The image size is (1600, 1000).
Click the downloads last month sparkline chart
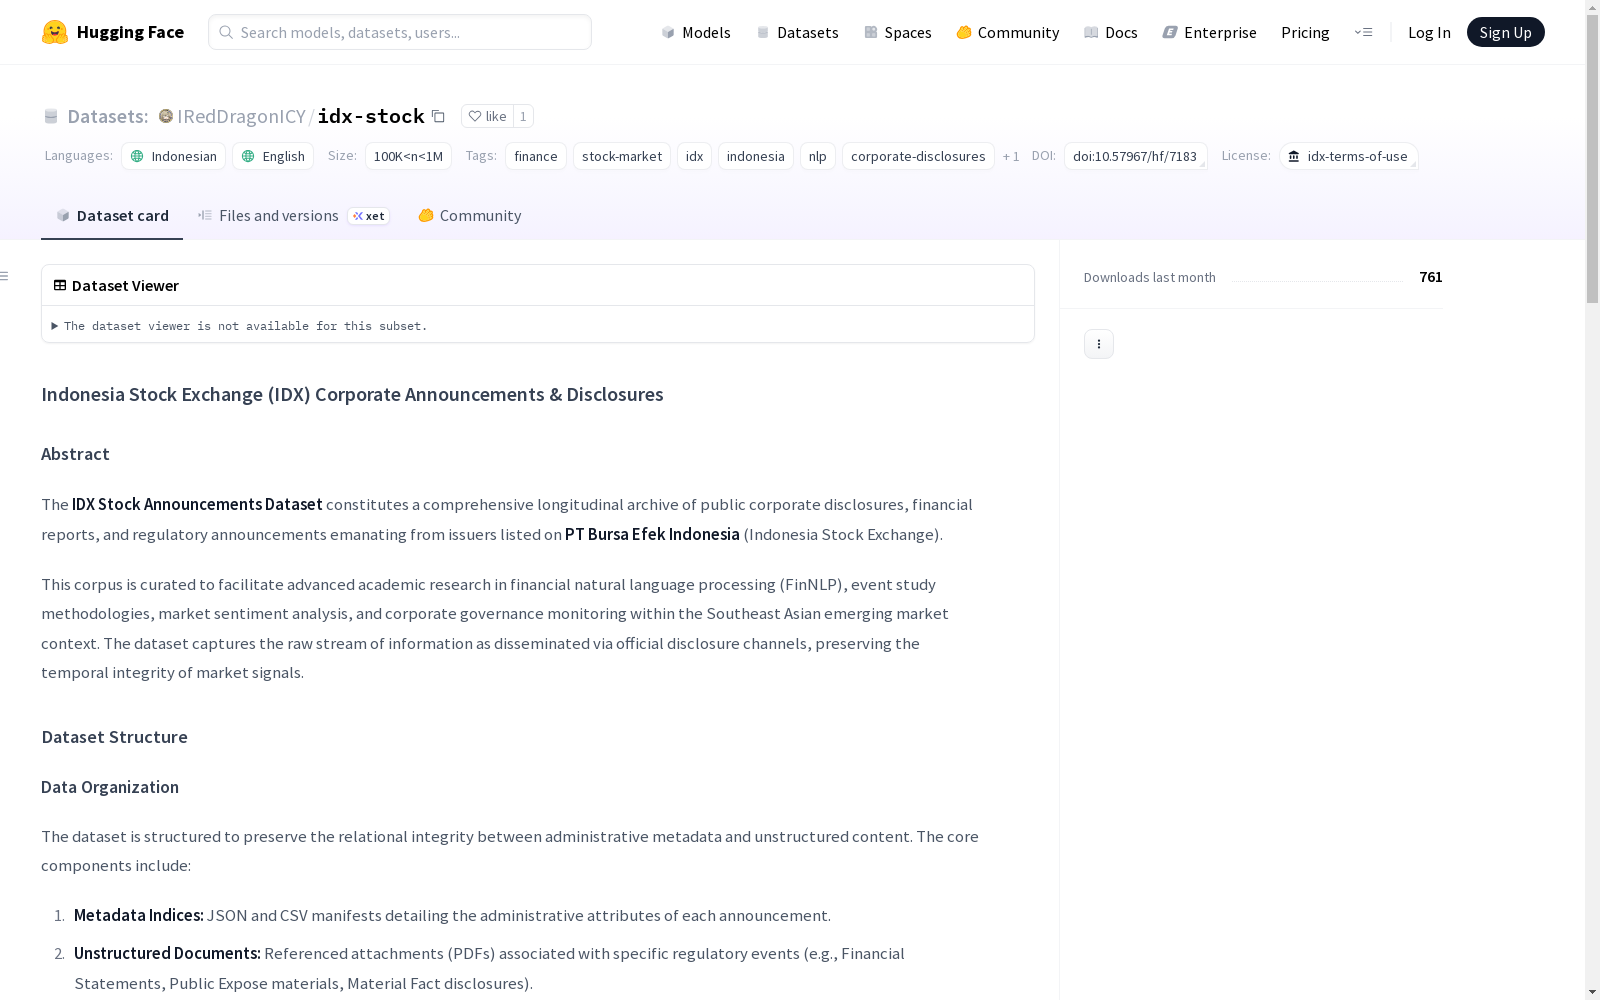pos(1317,280)
